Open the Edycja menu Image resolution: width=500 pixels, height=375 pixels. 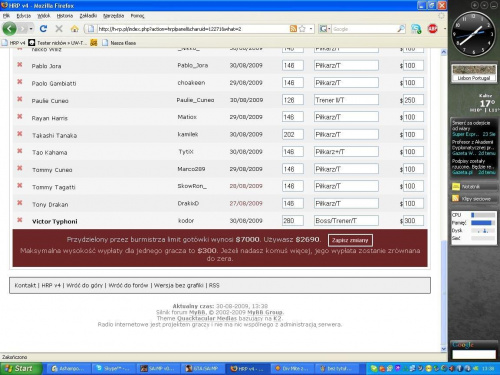(x=23, y=16)
